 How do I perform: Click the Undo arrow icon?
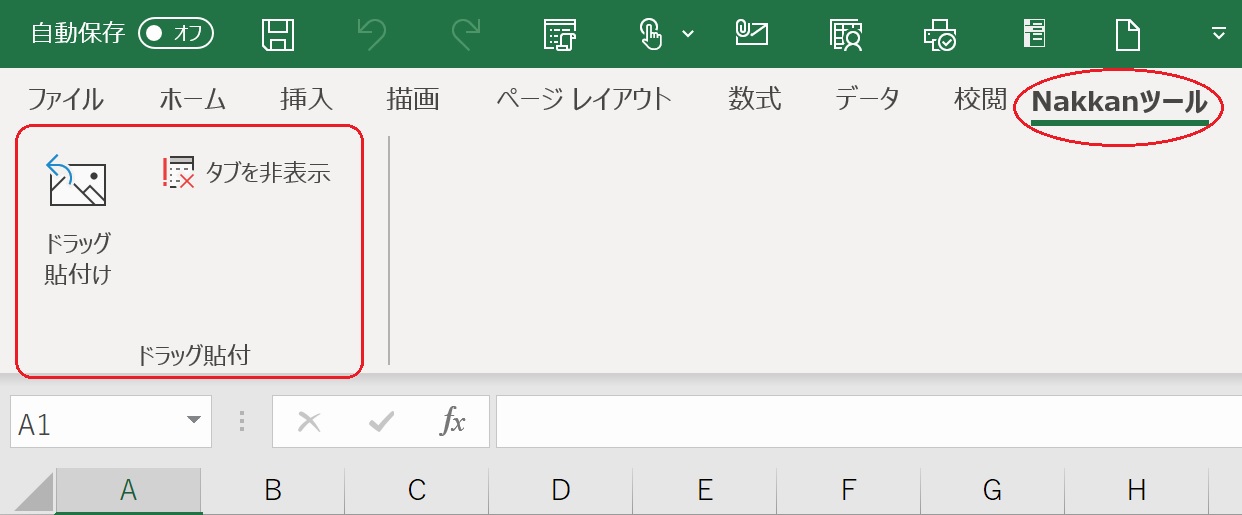click(372, 34)
